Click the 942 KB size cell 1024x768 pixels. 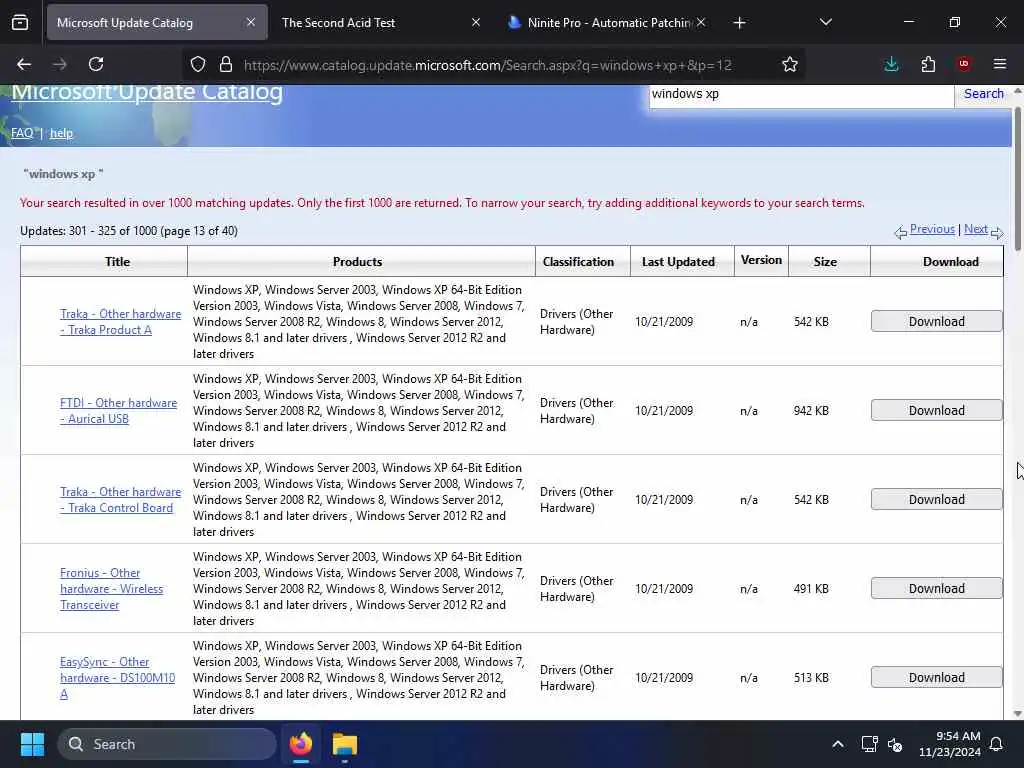[811, 411]
